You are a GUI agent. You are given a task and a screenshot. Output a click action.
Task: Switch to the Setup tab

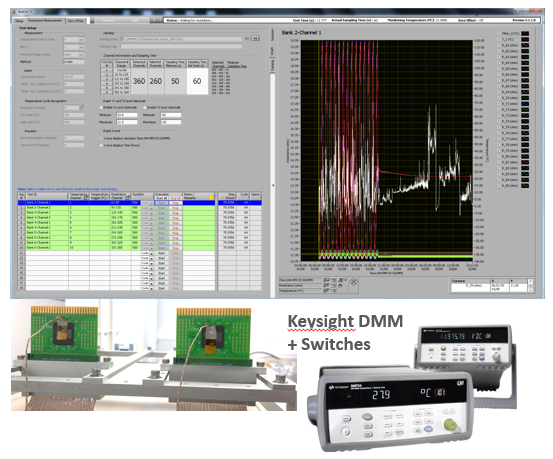click(19, 21)
